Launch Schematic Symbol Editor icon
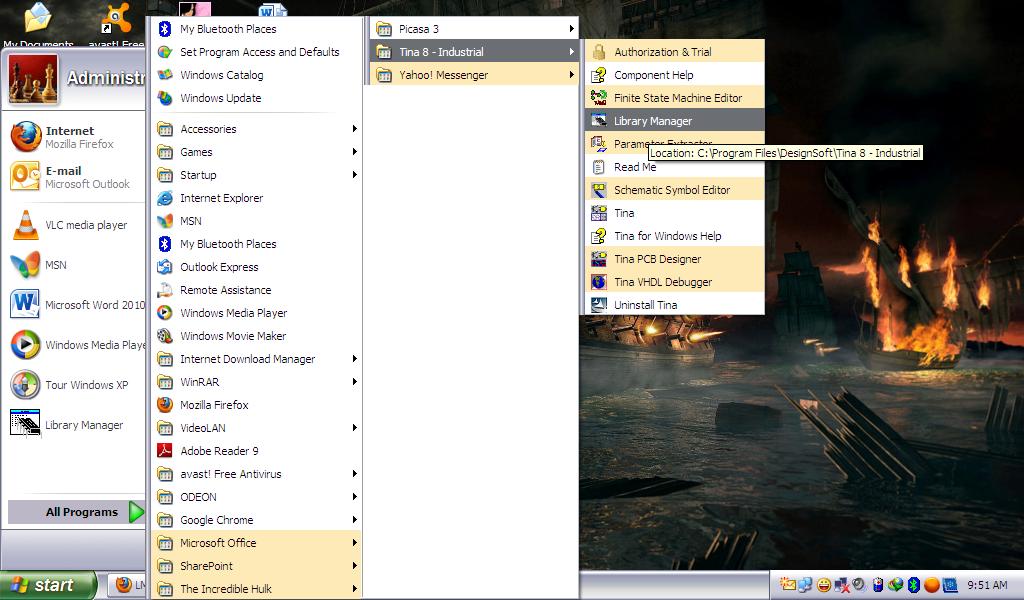The image size is (1024, 600). [x=598, y=190]
